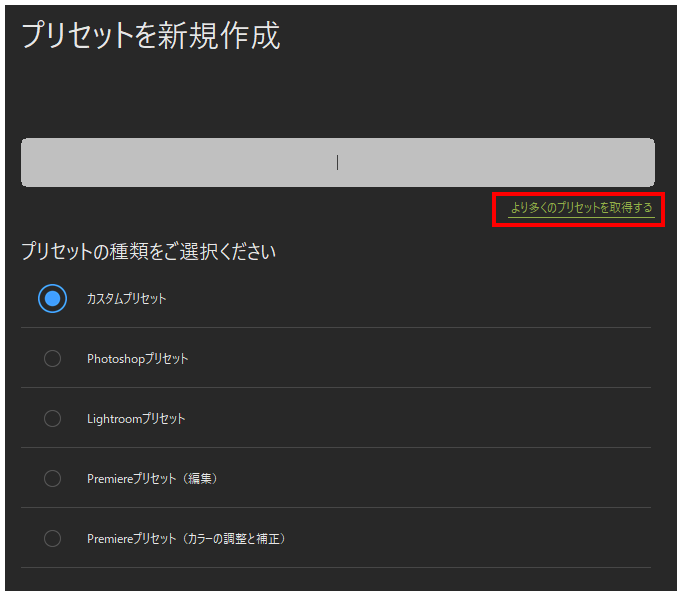Focus the preset name input field
Viewport: 682px width, 594px height.
point(338,162)
